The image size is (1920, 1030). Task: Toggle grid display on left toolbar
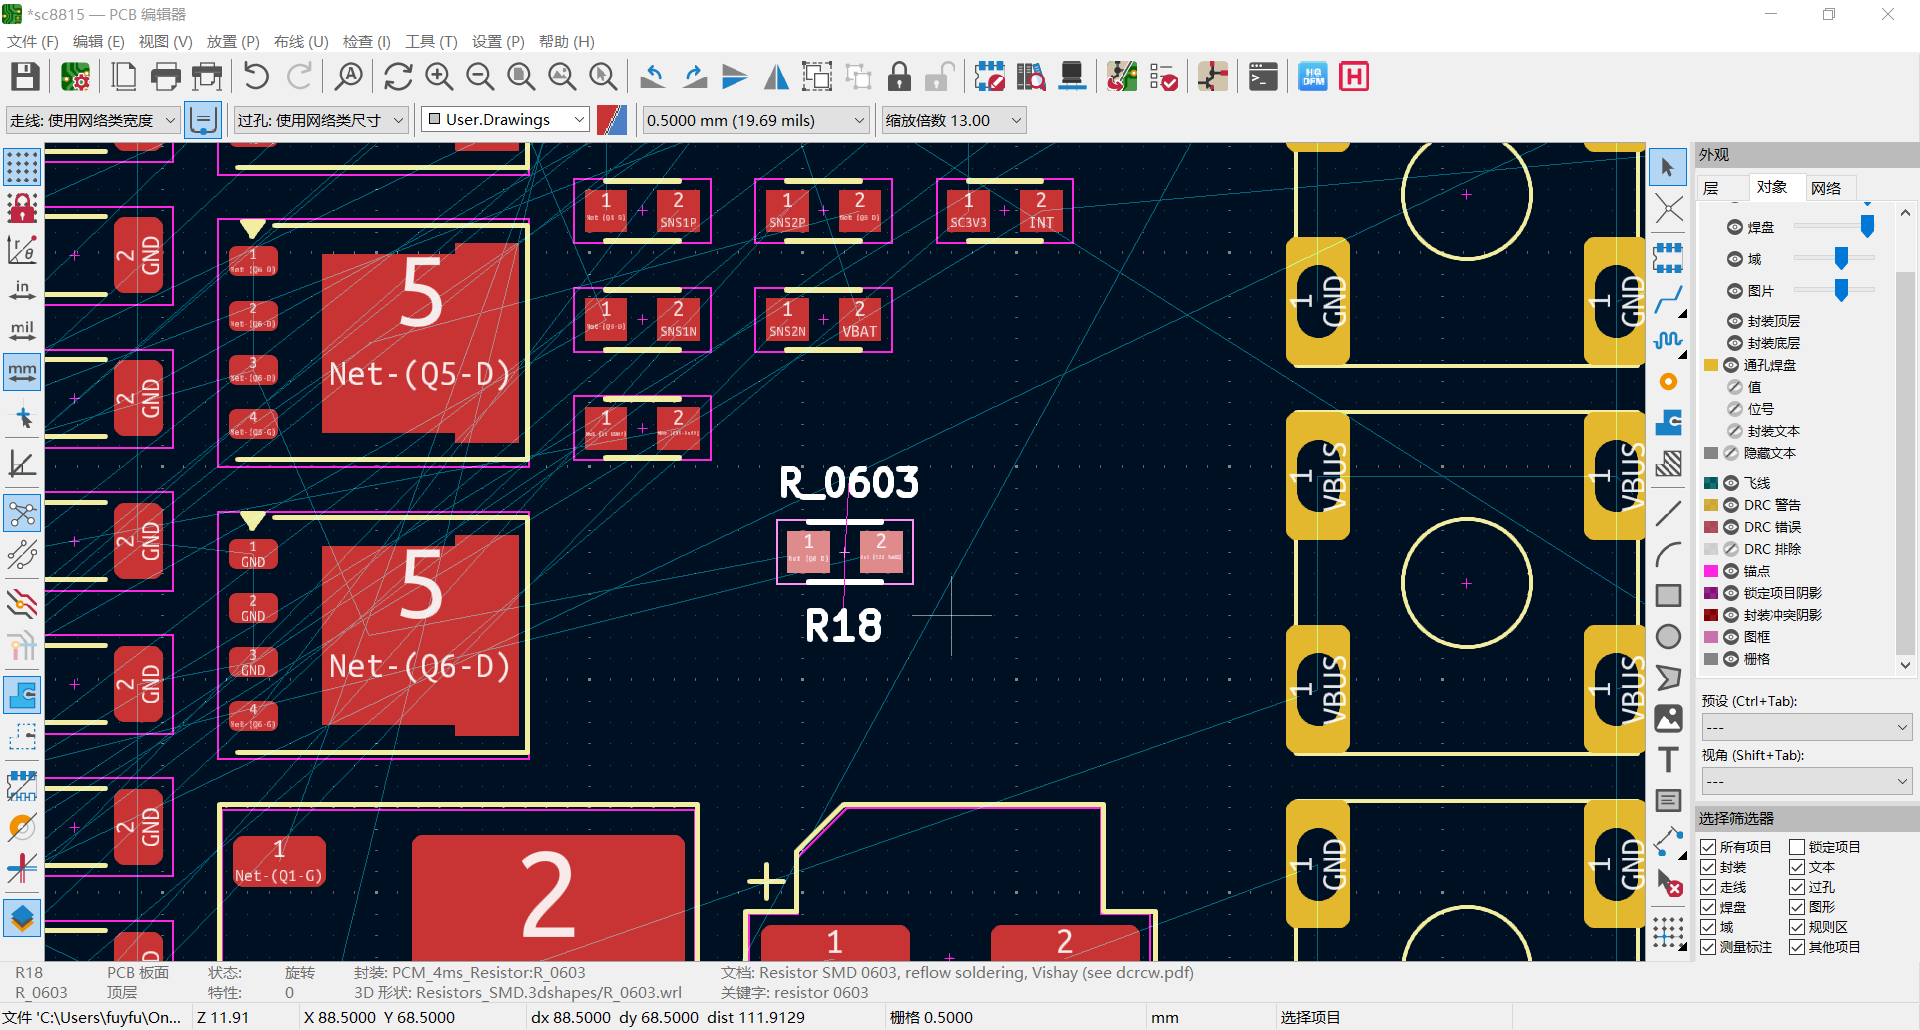tap(22, 167)
